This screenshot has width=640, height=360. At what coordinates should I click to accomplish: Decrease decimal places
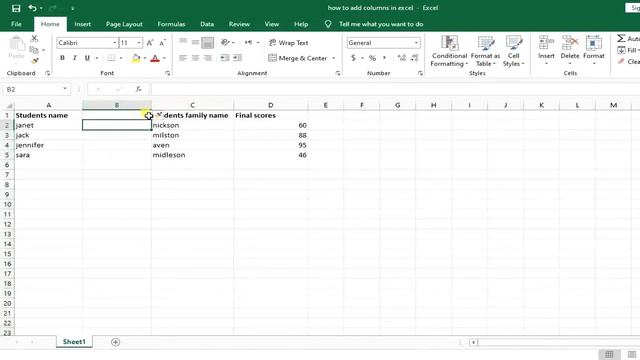point(415,58)
